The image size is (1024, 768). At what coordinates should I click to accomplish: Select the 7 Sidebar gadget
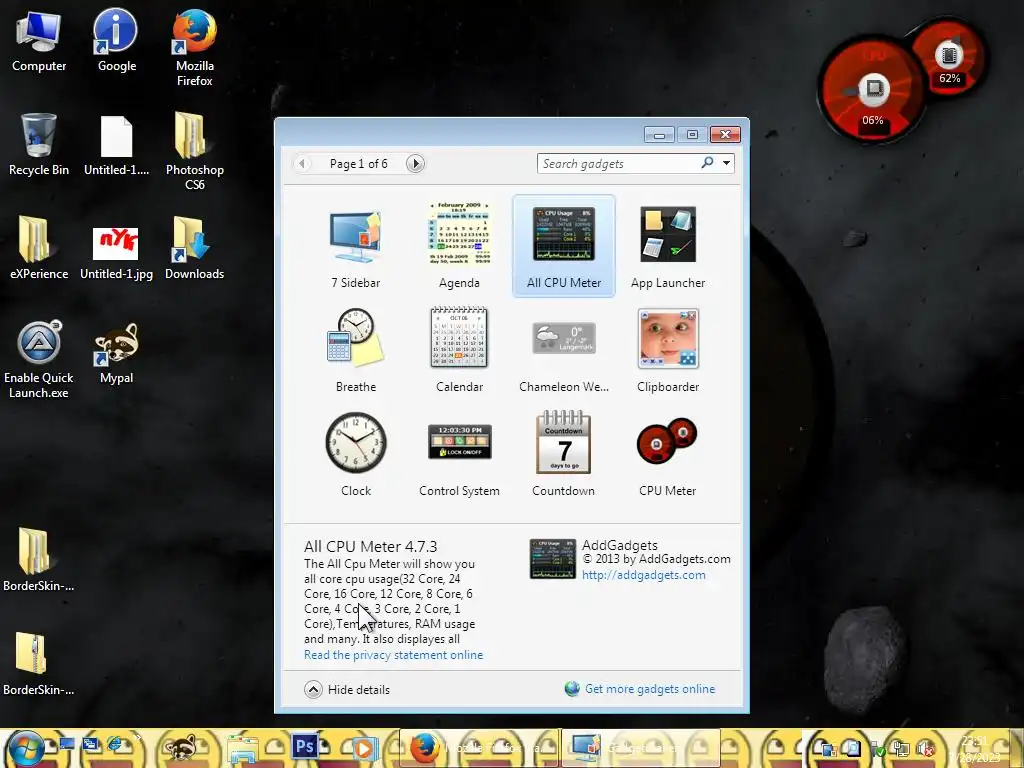tap(355, 246)
